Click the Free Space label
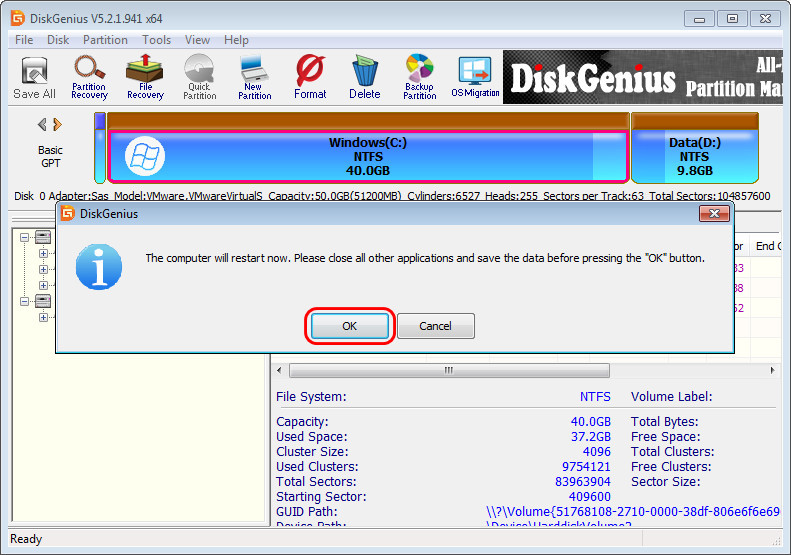This screenshot has width=791, height=555. click(x=665, y=436)
